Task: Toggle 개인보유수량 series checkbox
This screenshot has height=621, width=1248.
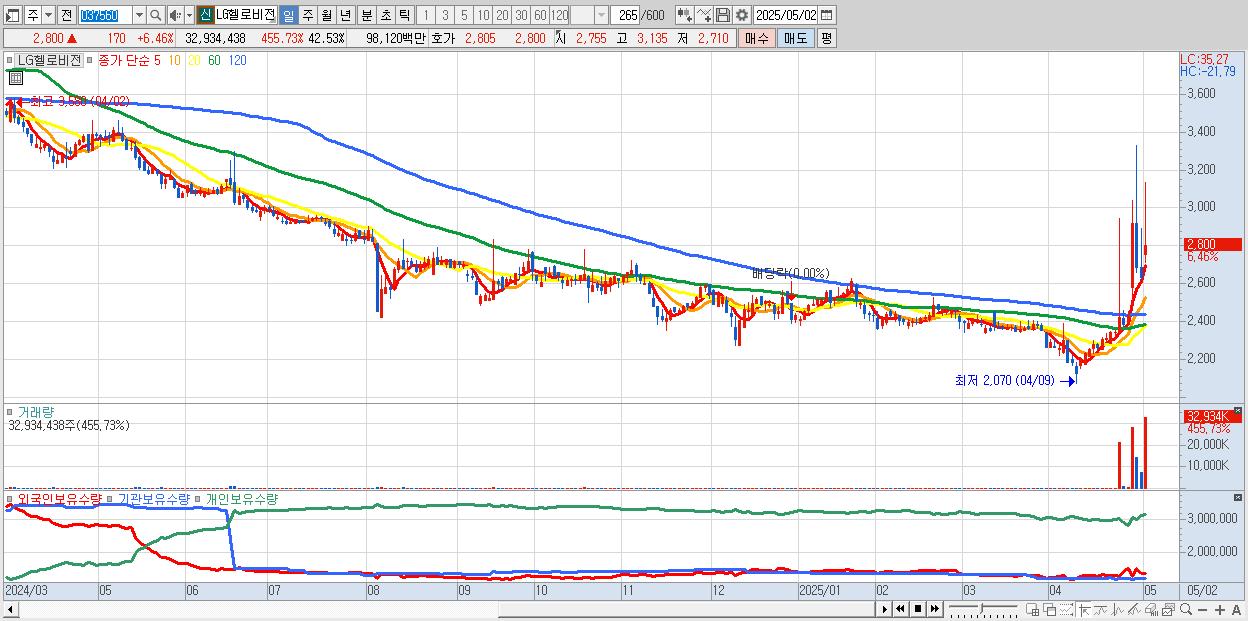Action: pyautogui.click(x=199, y=498)
